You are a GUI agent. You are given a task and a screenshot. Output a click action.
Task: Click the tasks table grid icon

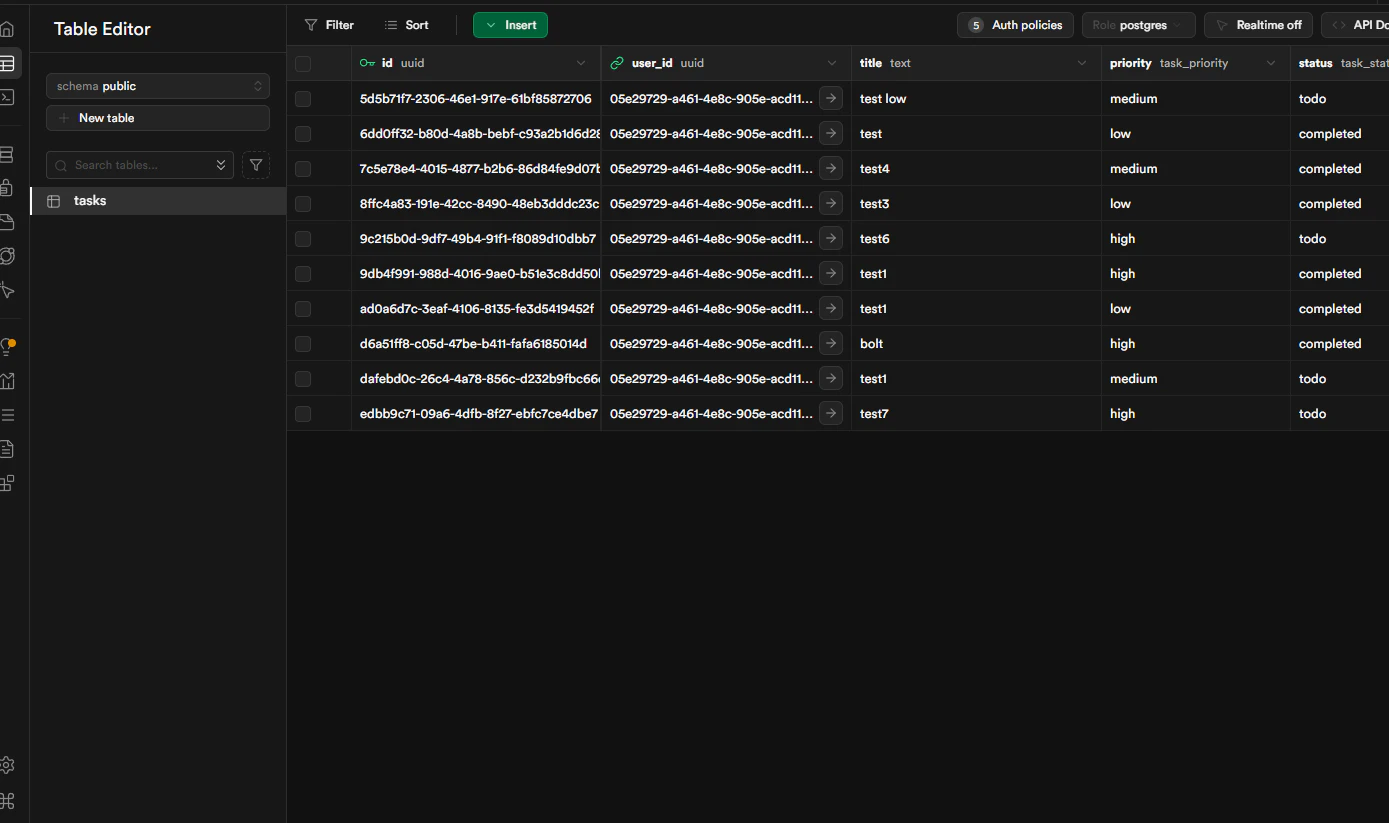tap(54, 201)
